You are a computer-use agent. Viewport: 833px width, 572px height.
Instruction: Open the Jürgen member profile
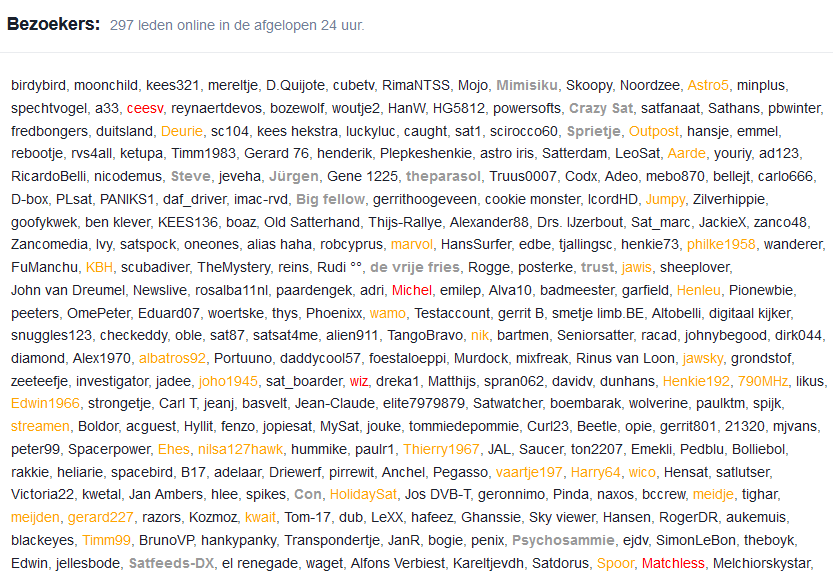pyautogui.click(x=294, y=176)
